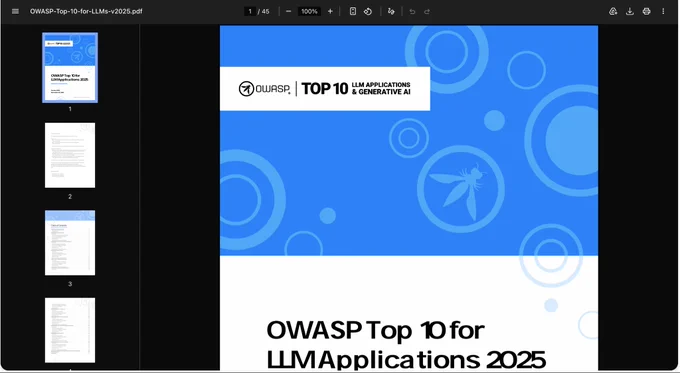Image resolution: width=680 pixels, height=373 pixels.
Task: Click the redo arrow icon
Action: [427, 11]
